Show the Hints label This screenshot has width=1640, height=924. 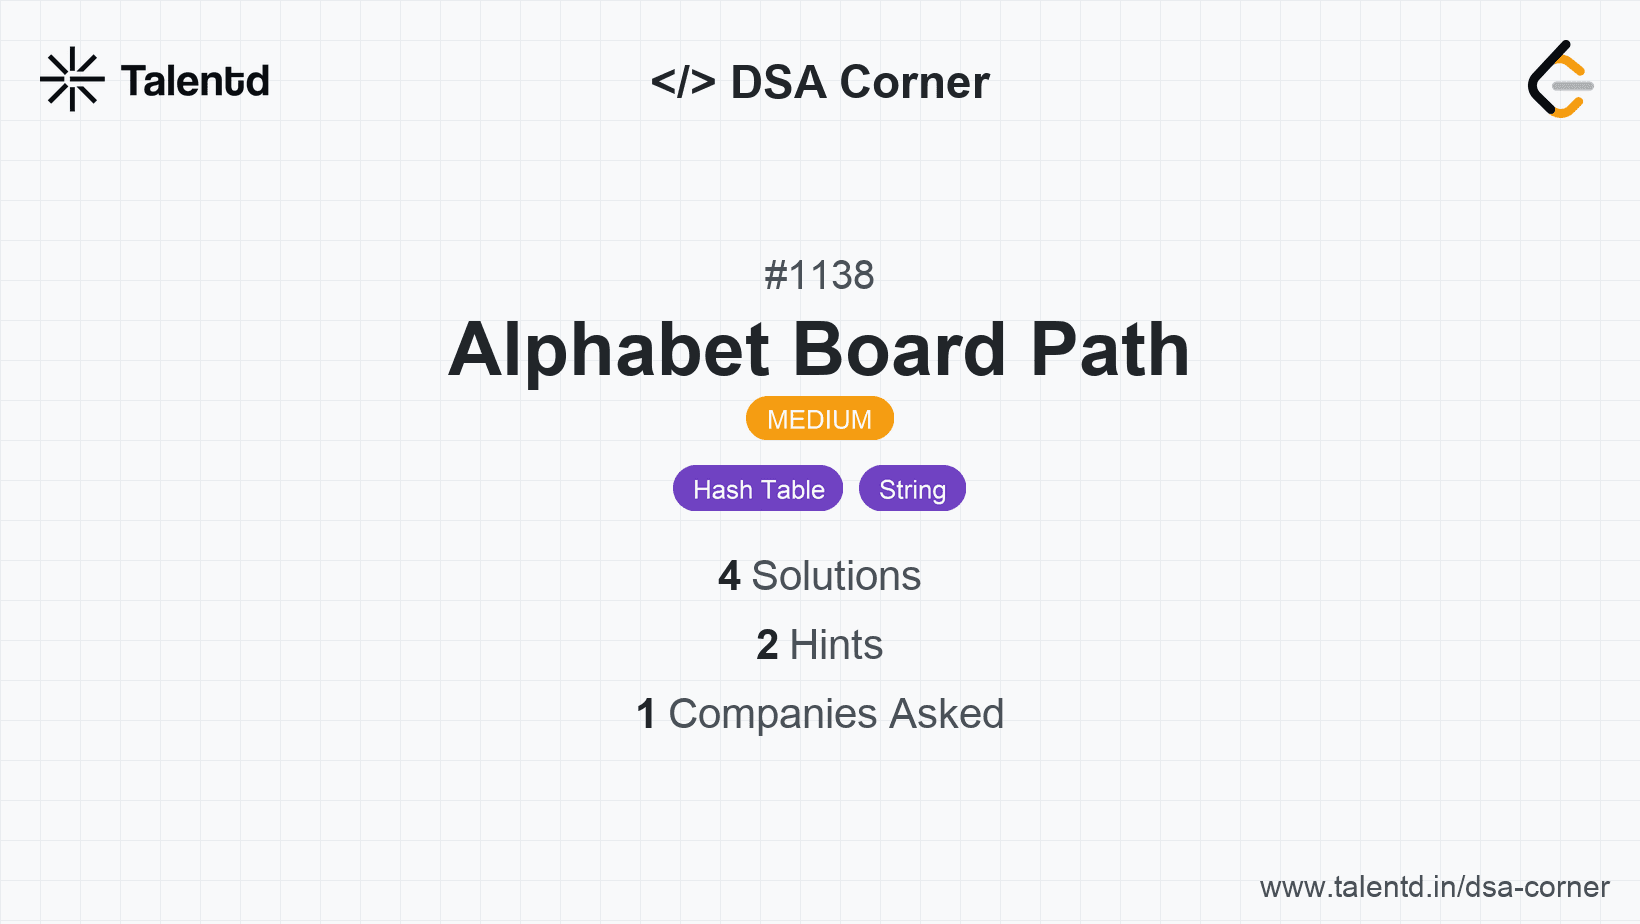pyautogui.click(x=836, y=645)
